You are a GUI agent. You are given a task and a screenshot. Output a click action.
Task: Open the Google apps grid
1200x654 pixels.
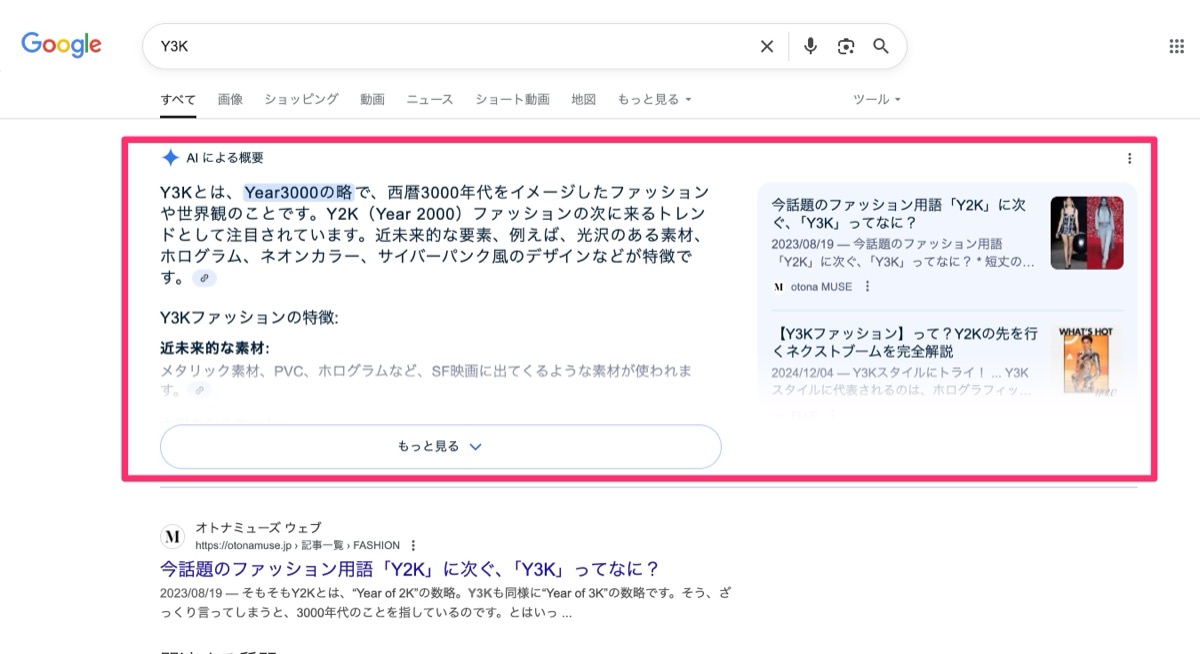point(1177,46)
